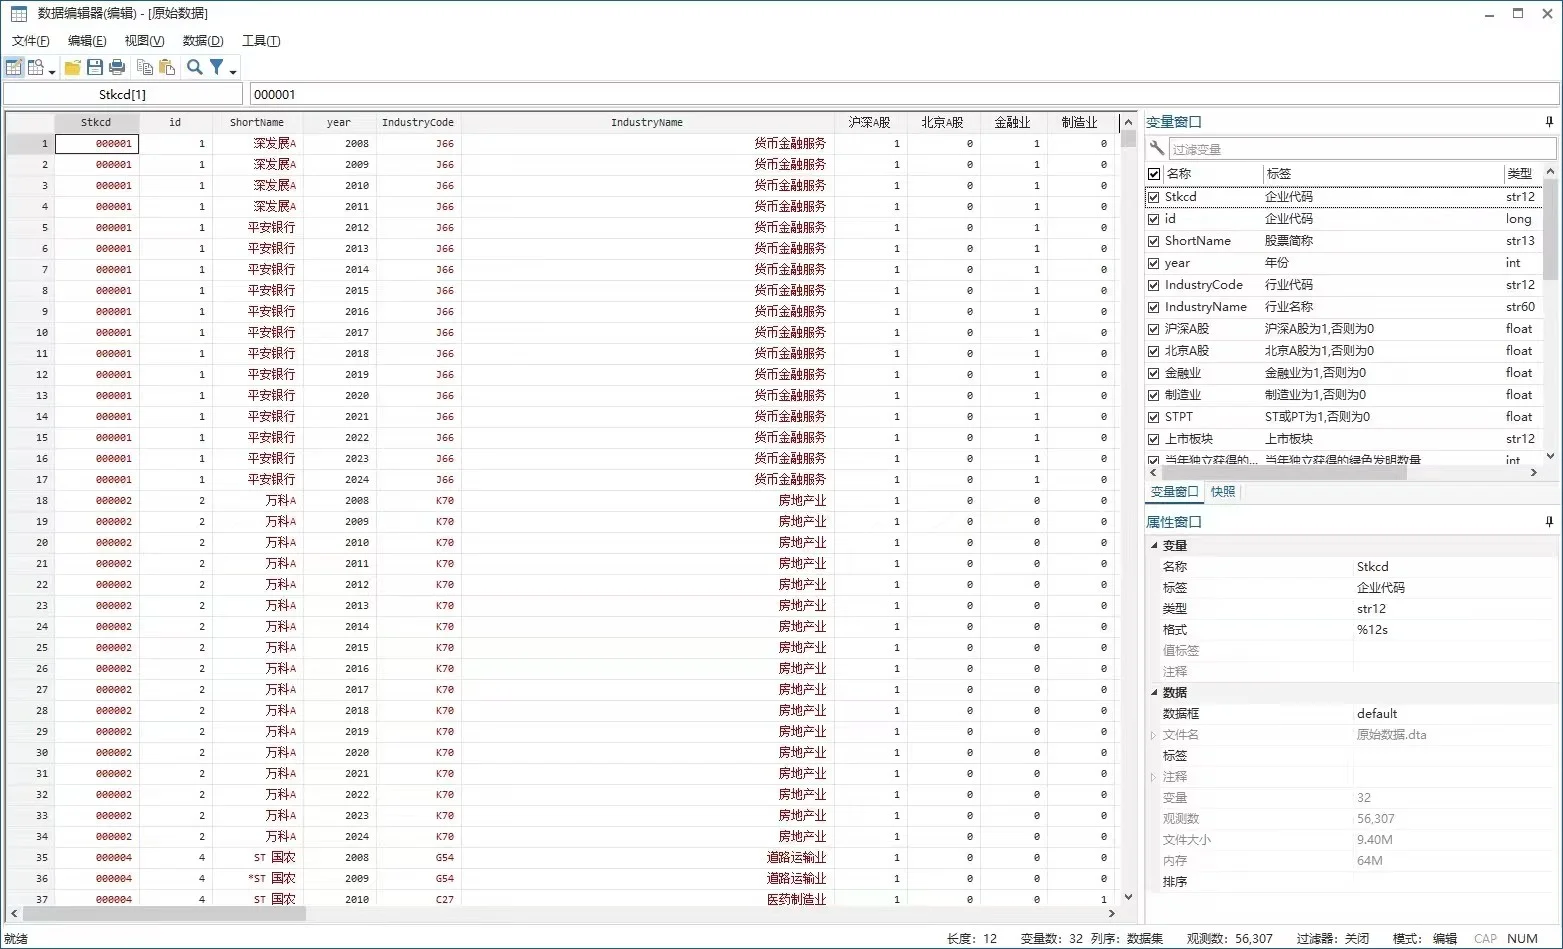The width and height of the screenshot is (1563, 949).
Task: Select the 变量窗口 tab below variable list
Action: (x=1174, y=492)
